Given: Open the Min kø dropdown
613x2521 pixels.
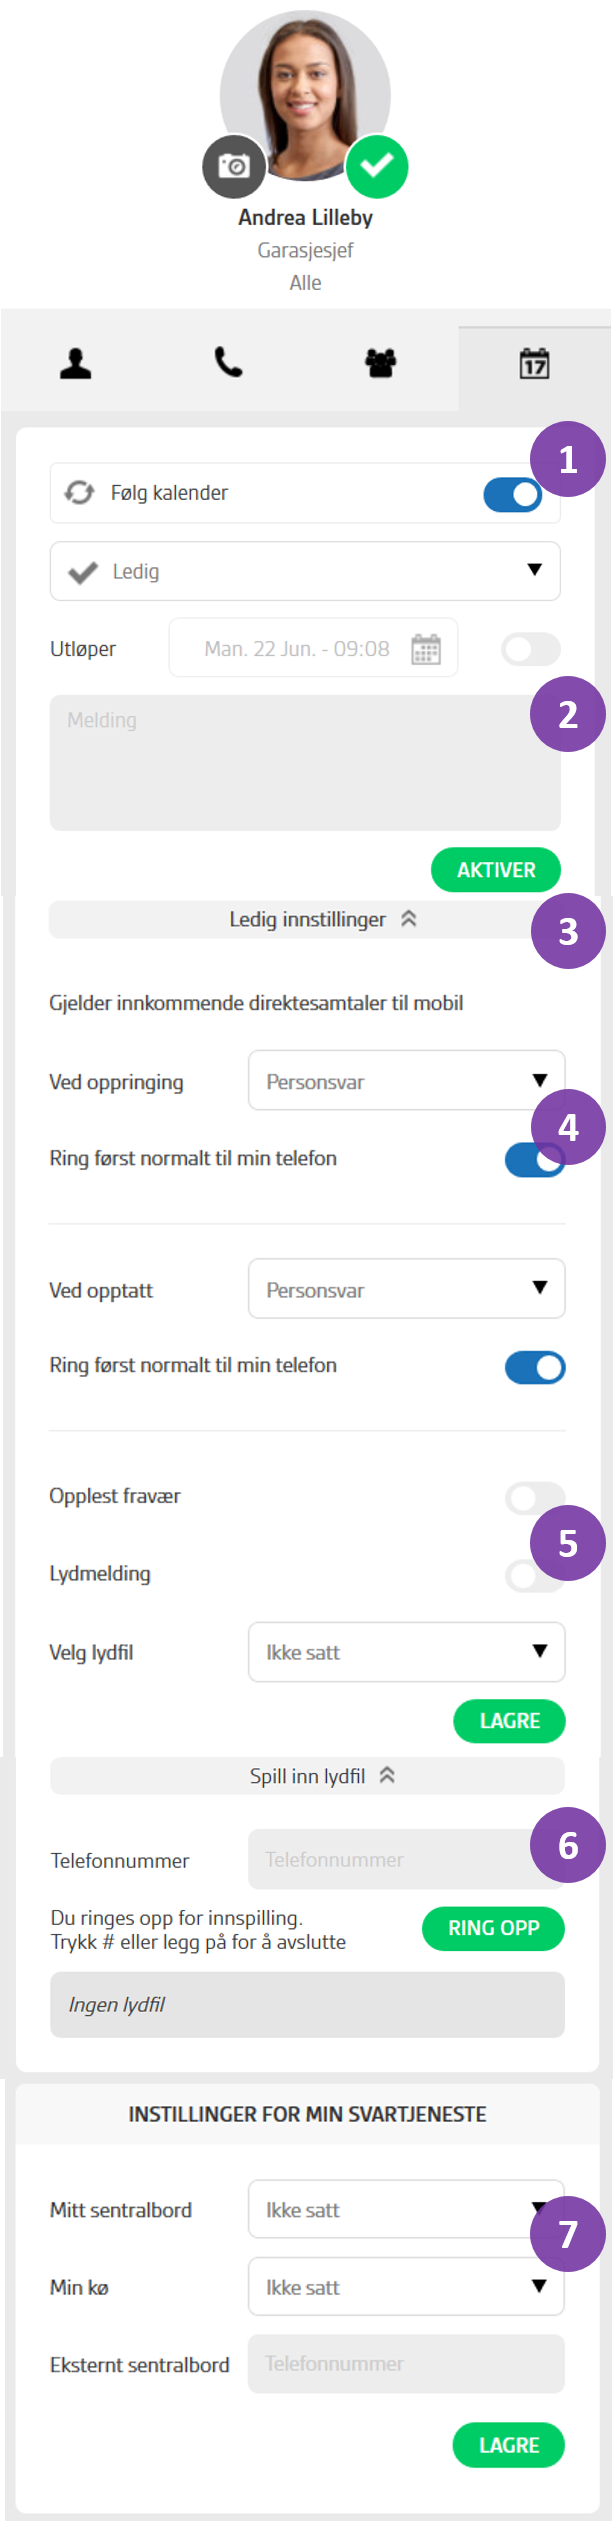Looking at the screenshot, I should point(406,2287).
